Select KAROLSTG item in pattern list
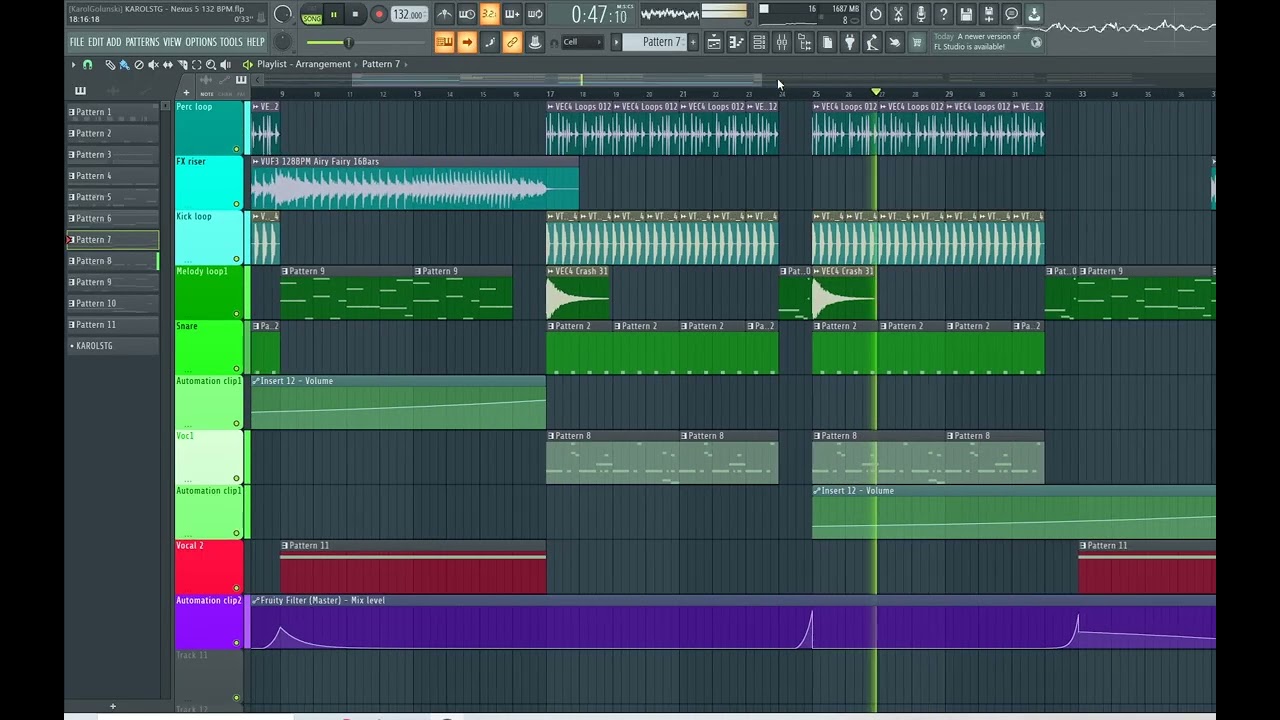The height and width of the screenshot is (720, 1280). [113, 346]
